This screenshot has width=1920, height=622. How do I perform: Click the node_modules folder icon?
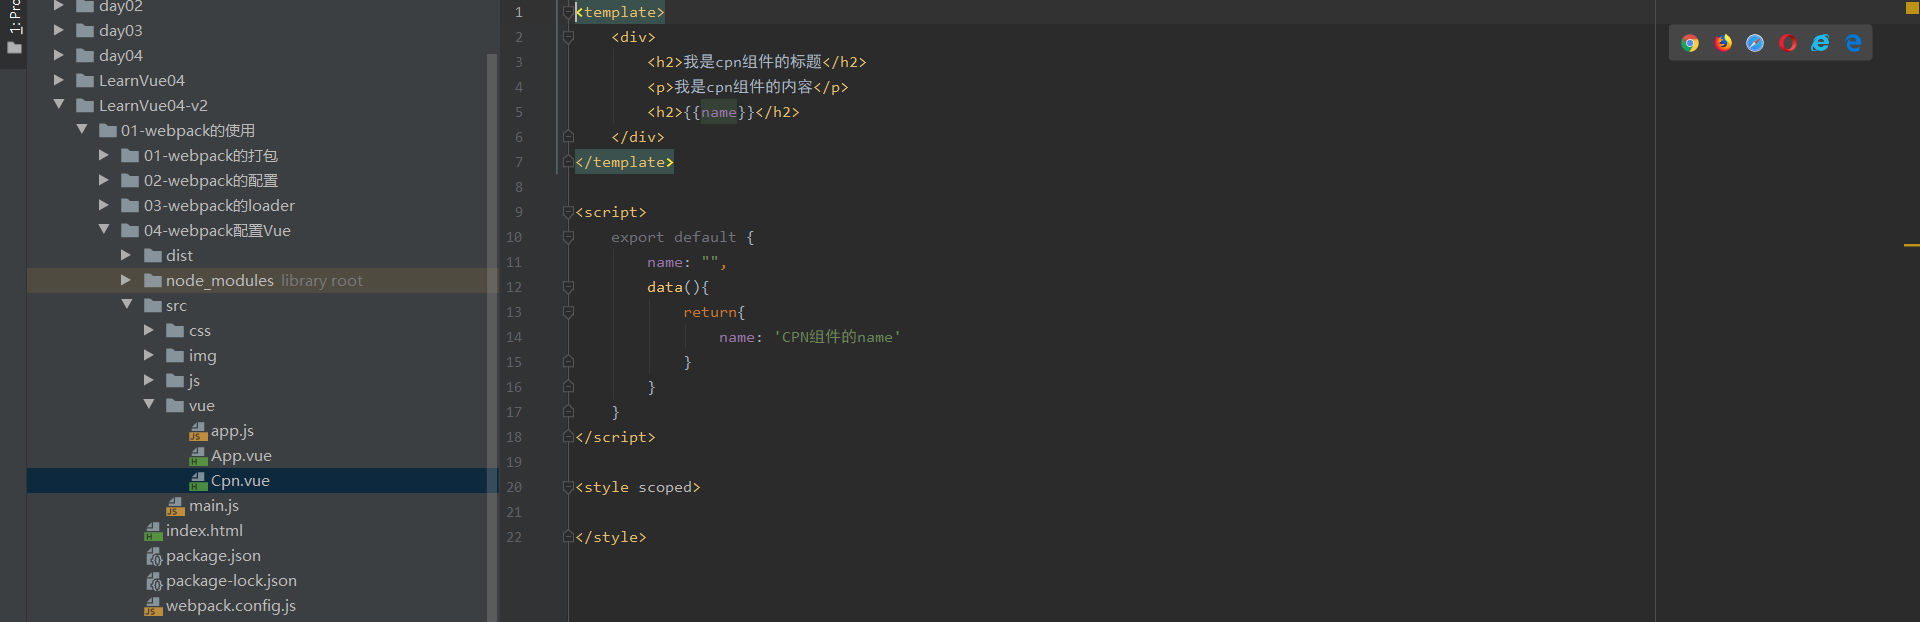click(x=153, y=281)
